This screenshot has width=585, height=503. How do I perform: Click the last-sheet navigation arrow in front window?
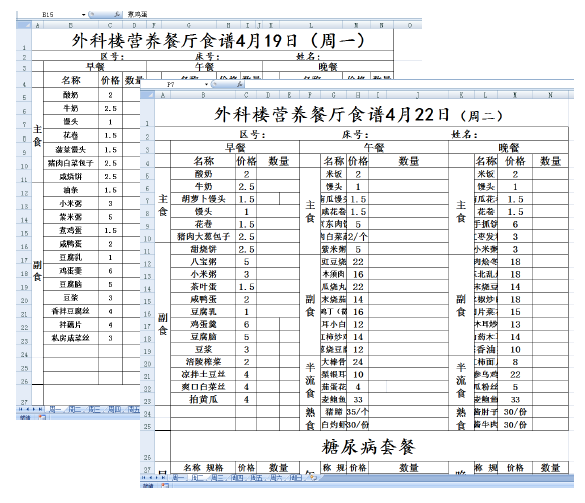[163, 477]
